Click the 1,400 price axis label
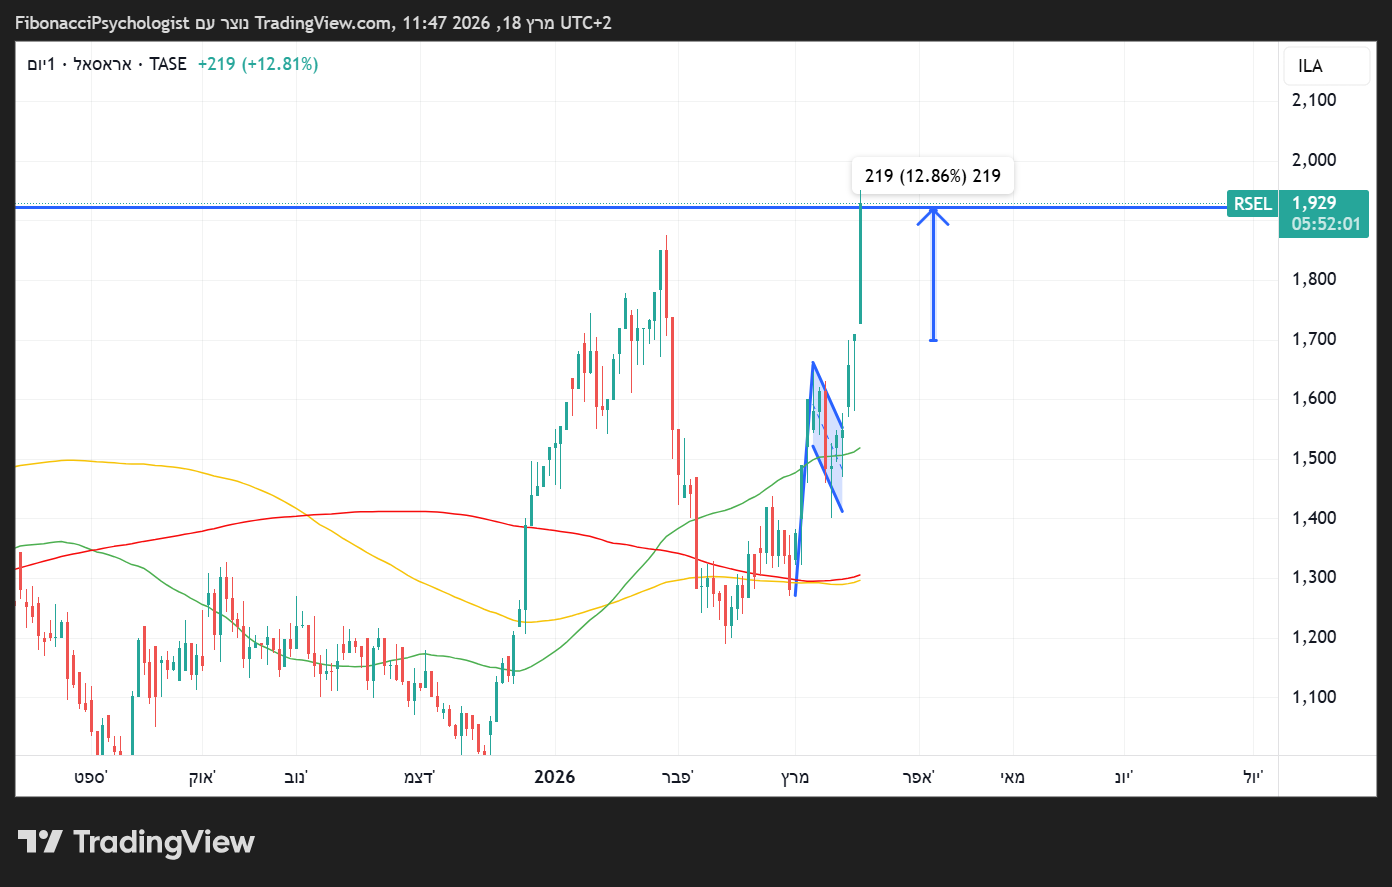The height and width of the screenshot is (887, 1392). tap(1314, 518)
